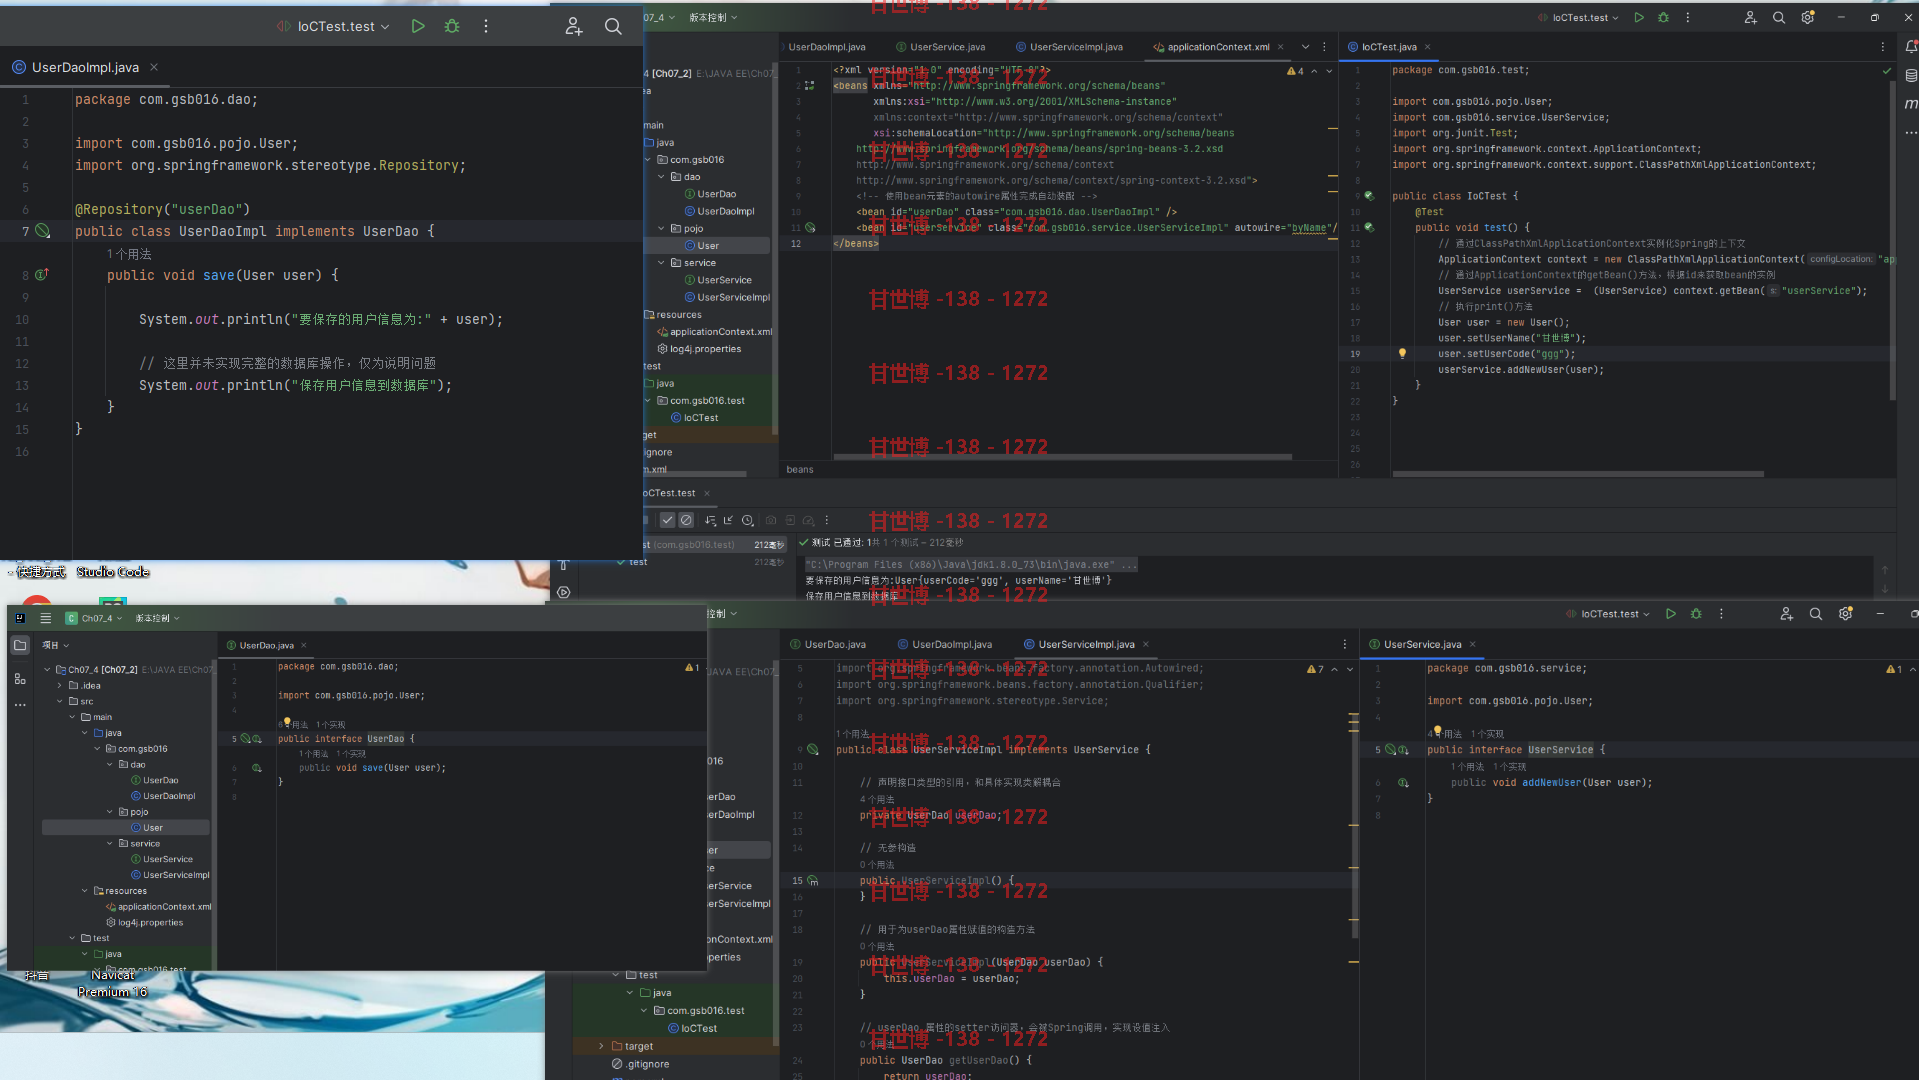Sort test results in run panel toolbar
Screen dimensions: 1919x1080
click(x=710, y=520)
